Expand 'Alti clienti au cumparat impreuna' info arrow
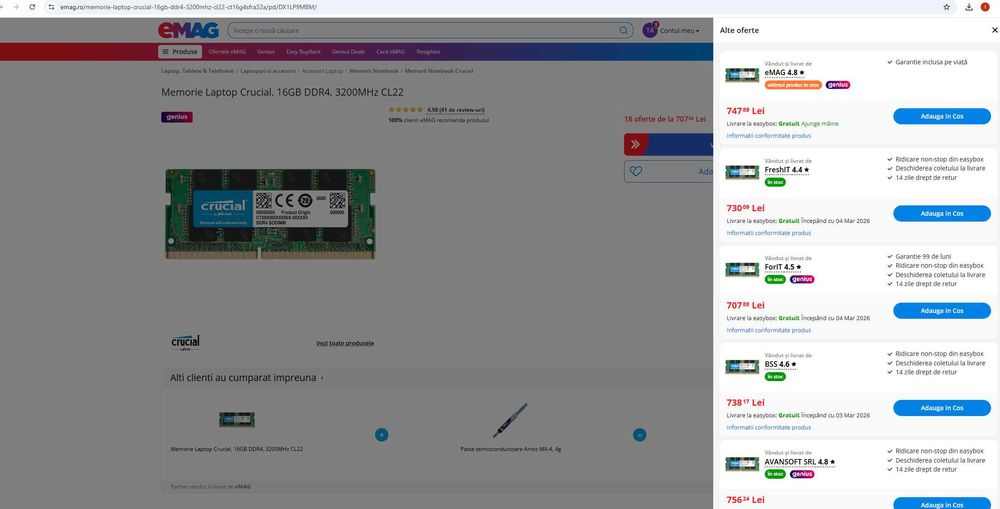The width and height of the screenshot is (1000, 509). [x=322, y=378]
